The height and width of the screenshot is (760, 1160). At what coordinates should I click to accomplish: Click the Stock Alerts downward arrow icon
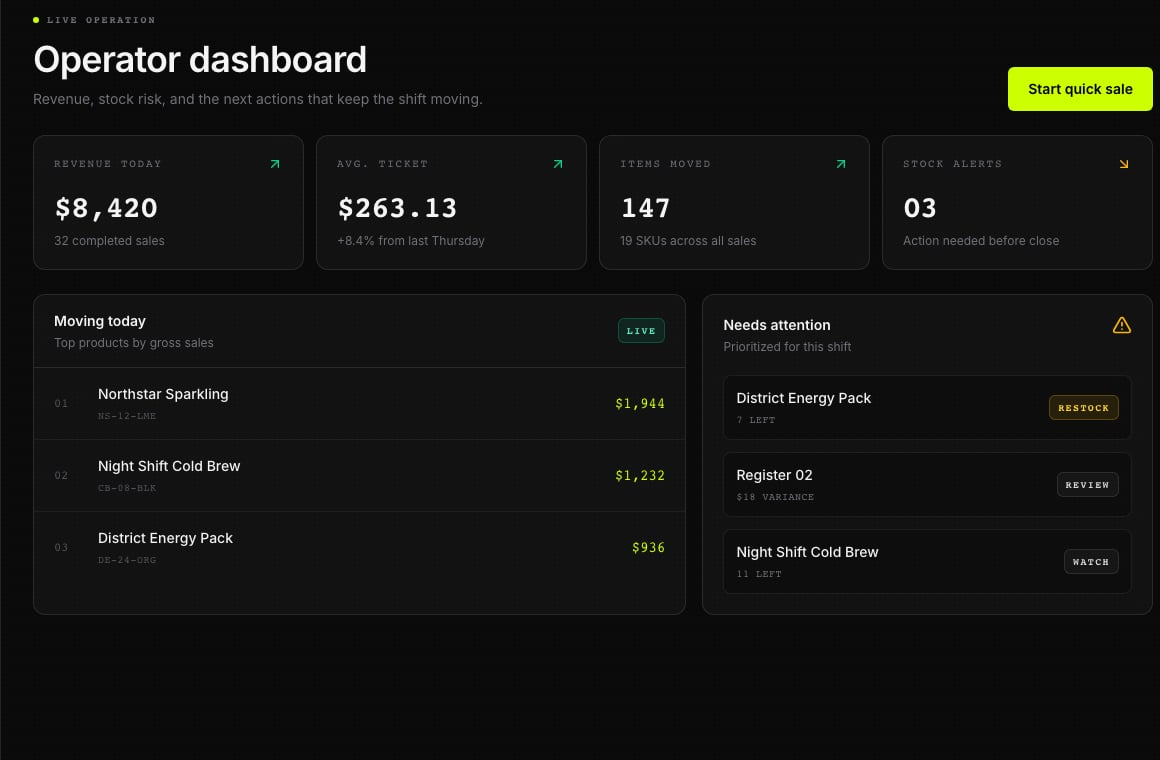[x=1124, y=164]
